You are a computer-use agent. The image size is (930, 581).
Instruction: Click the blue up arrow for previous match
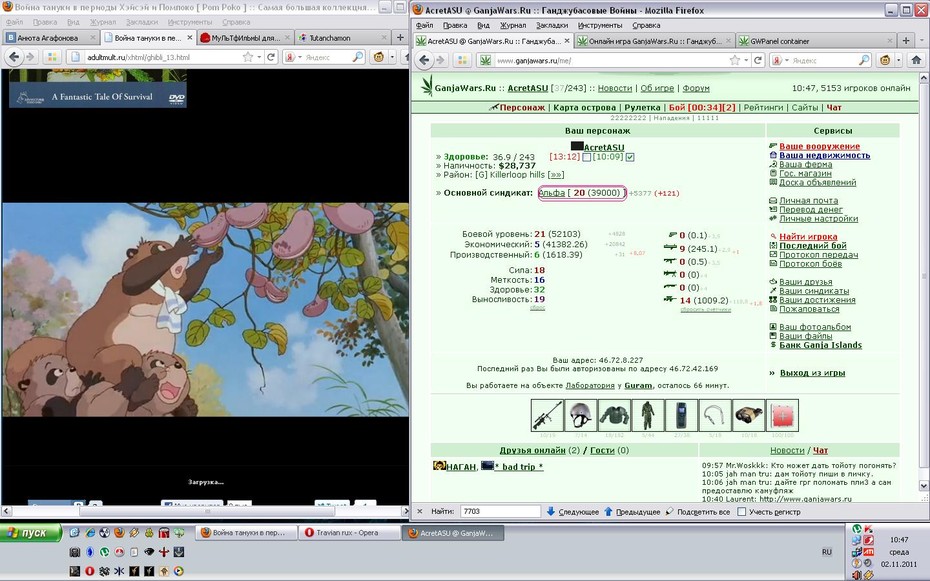(x=608, y=511)
